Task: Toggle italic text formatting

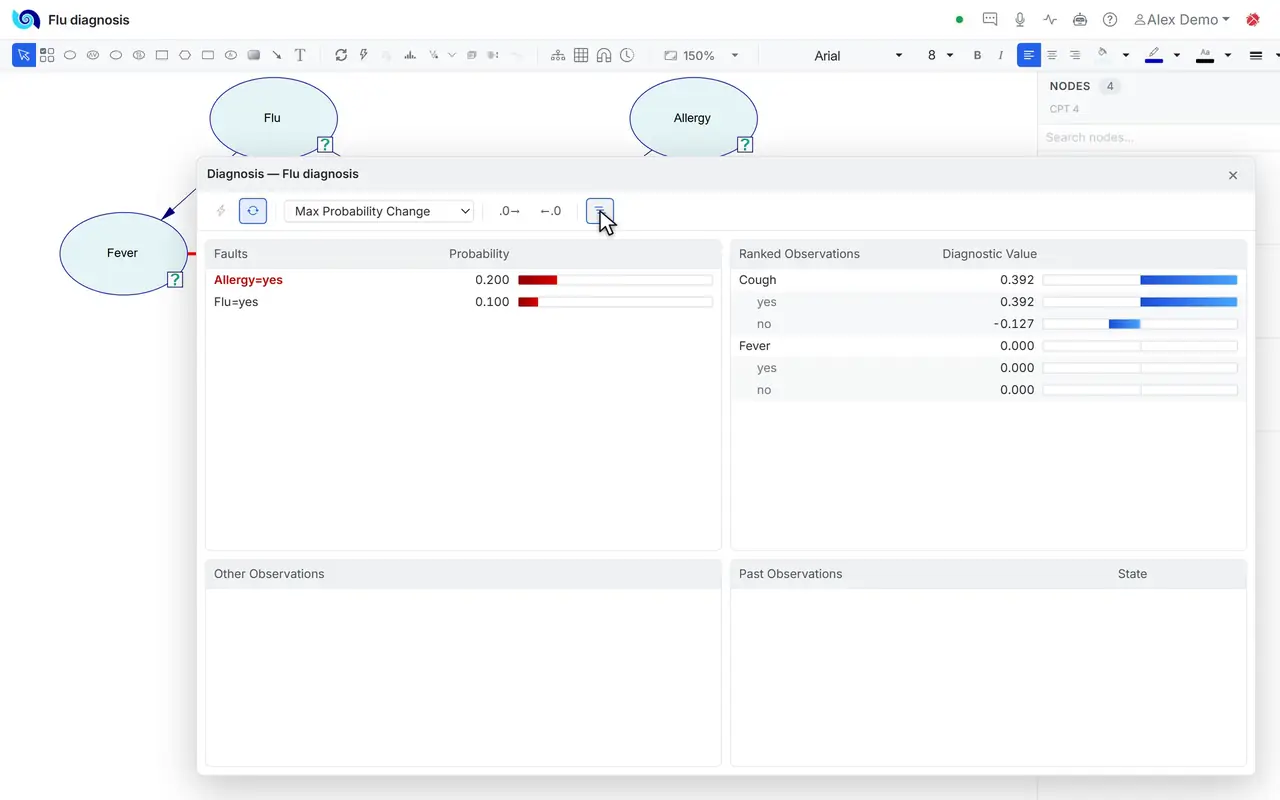Action: tap(1001, 56)
